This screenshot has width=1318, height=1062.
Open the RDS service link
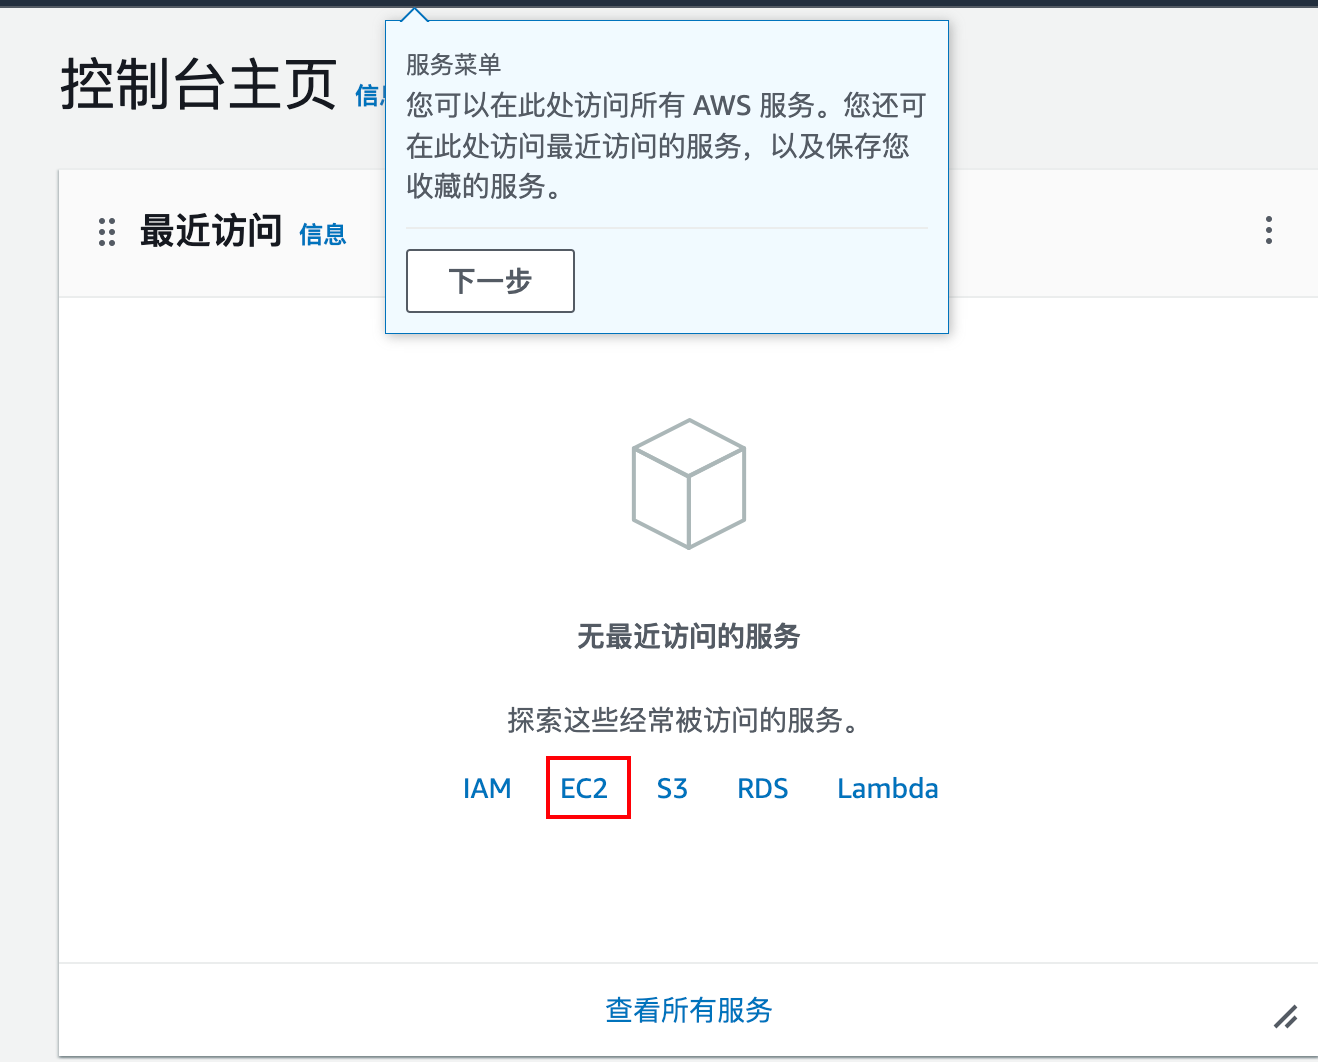(x=762, y=789)
